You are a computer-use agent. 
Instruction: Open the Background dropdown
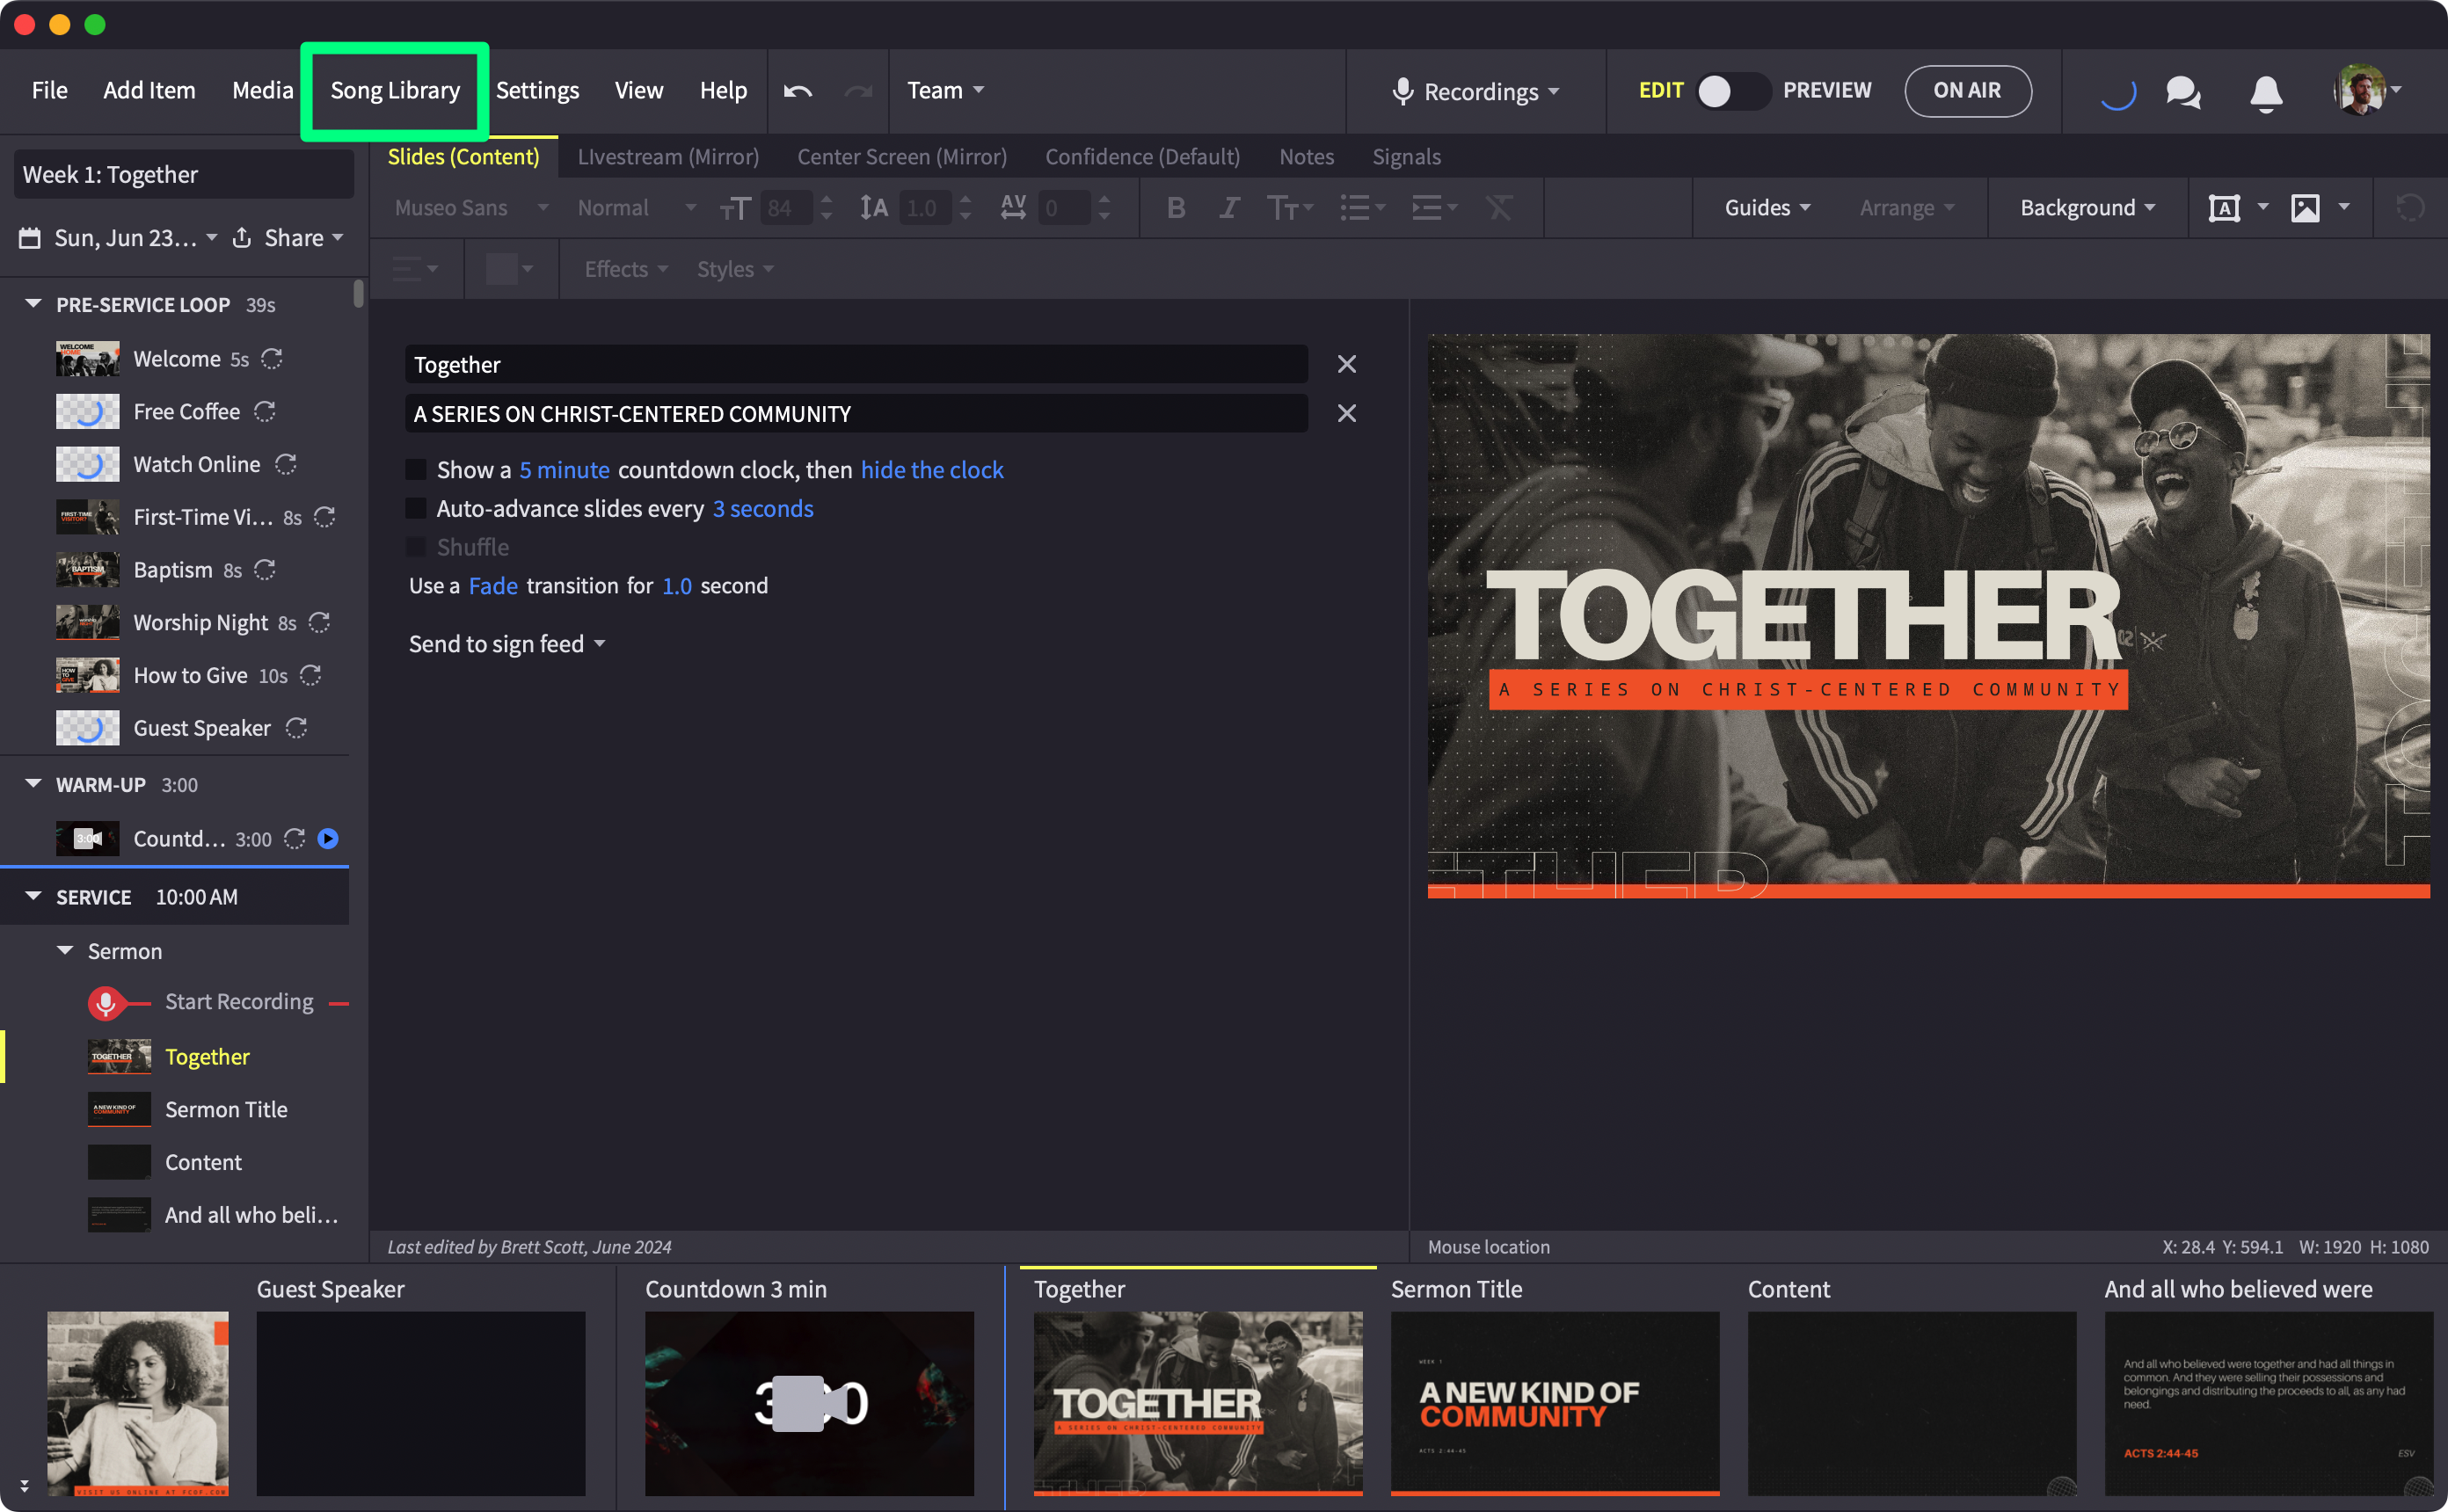[2087, 208]
